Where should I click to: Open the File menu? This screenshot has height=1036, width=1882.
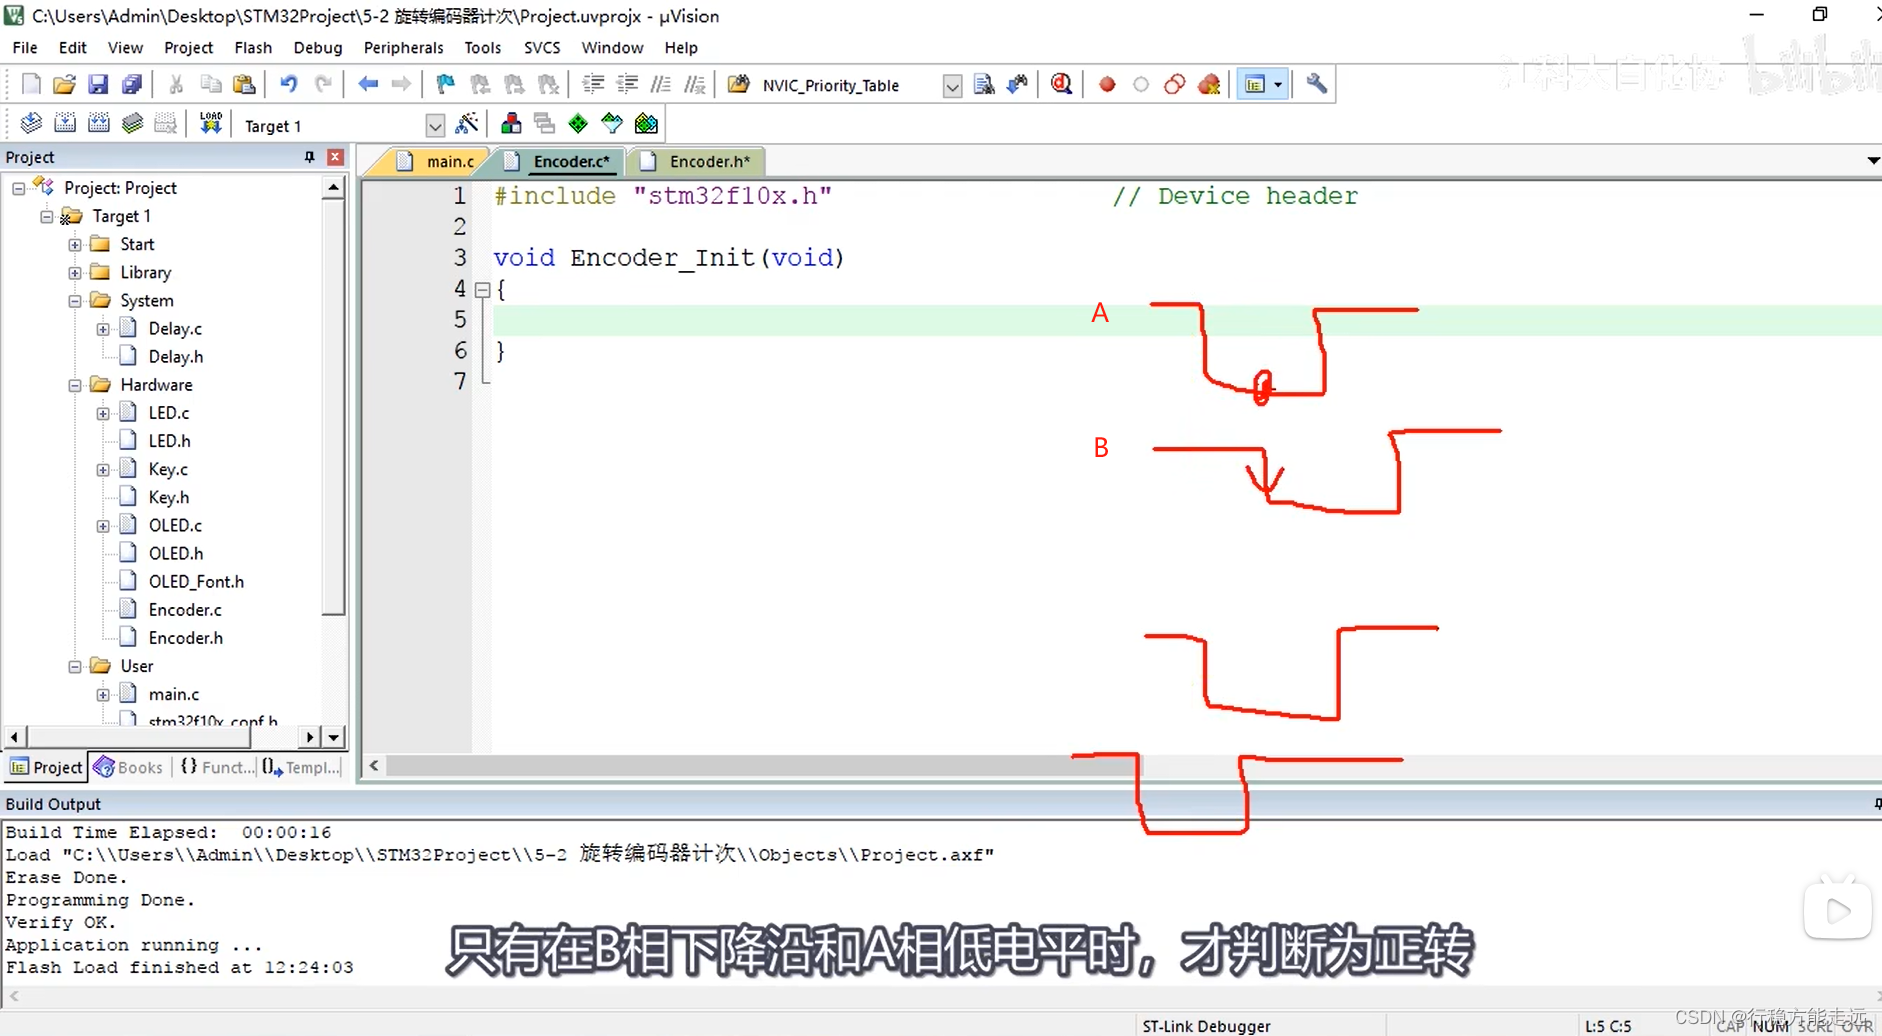pos(25,47)
